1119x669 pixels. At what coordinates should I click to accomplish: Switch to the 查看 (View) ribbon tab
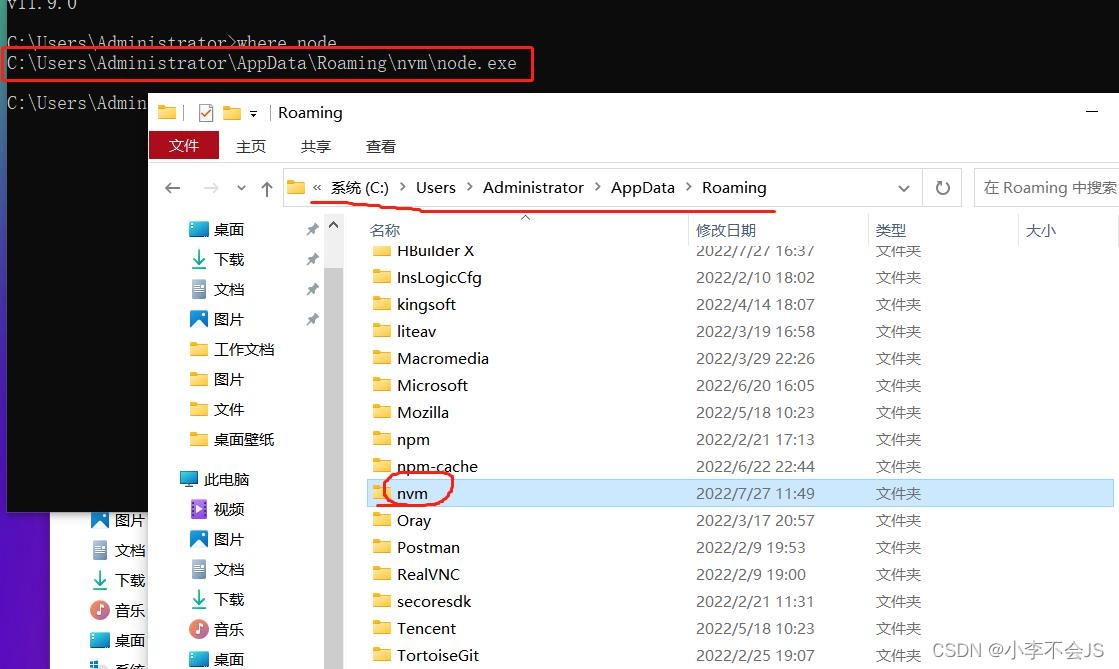tap(380, 145)
